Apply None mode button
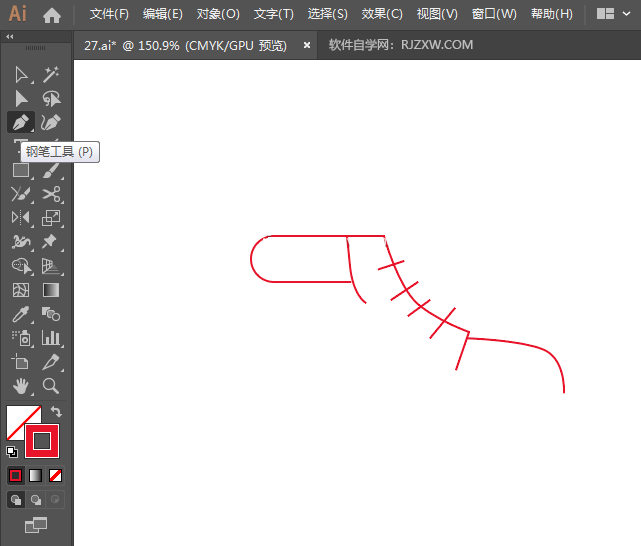 click(55, 475)
